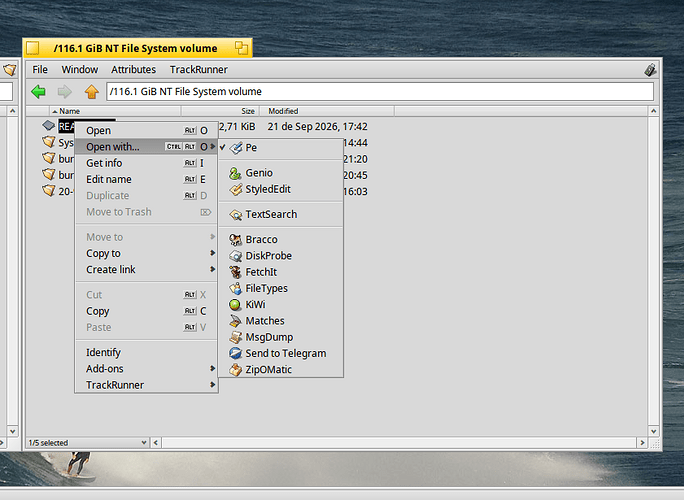Image resolution: width=684 pixels, height=500 pixels.
Task: Choose TextSearch from Open with list
Action: (x=281, y=214)
